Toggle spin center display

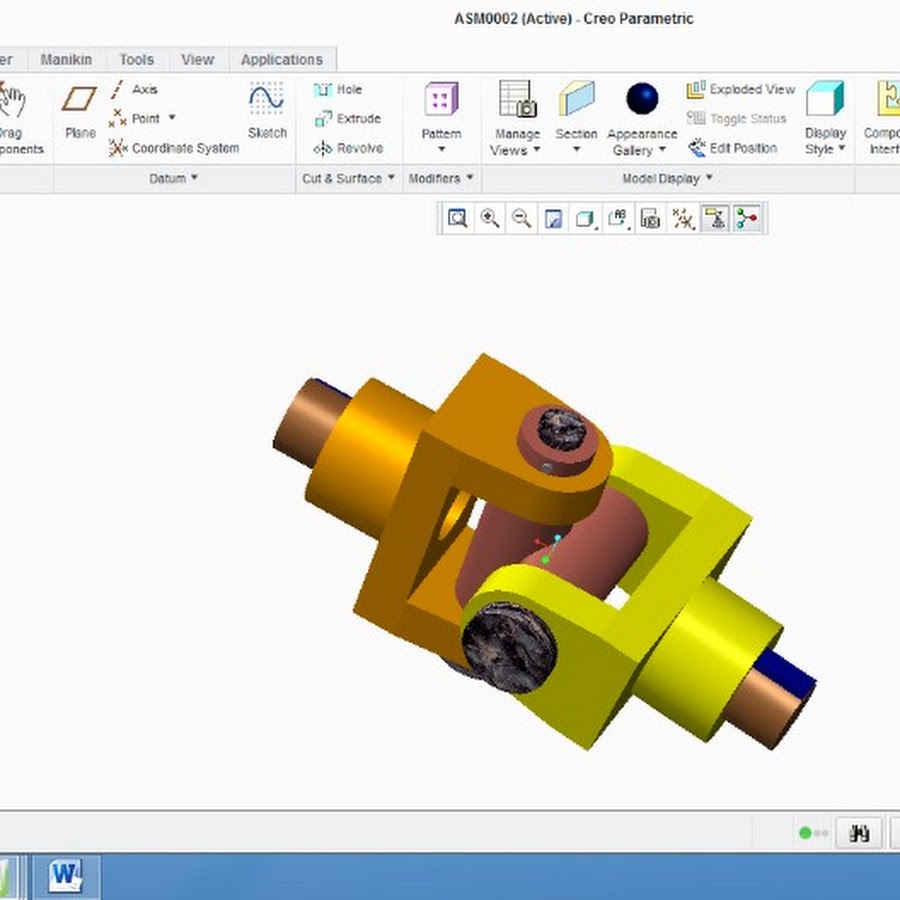click(x=747, y=218)
